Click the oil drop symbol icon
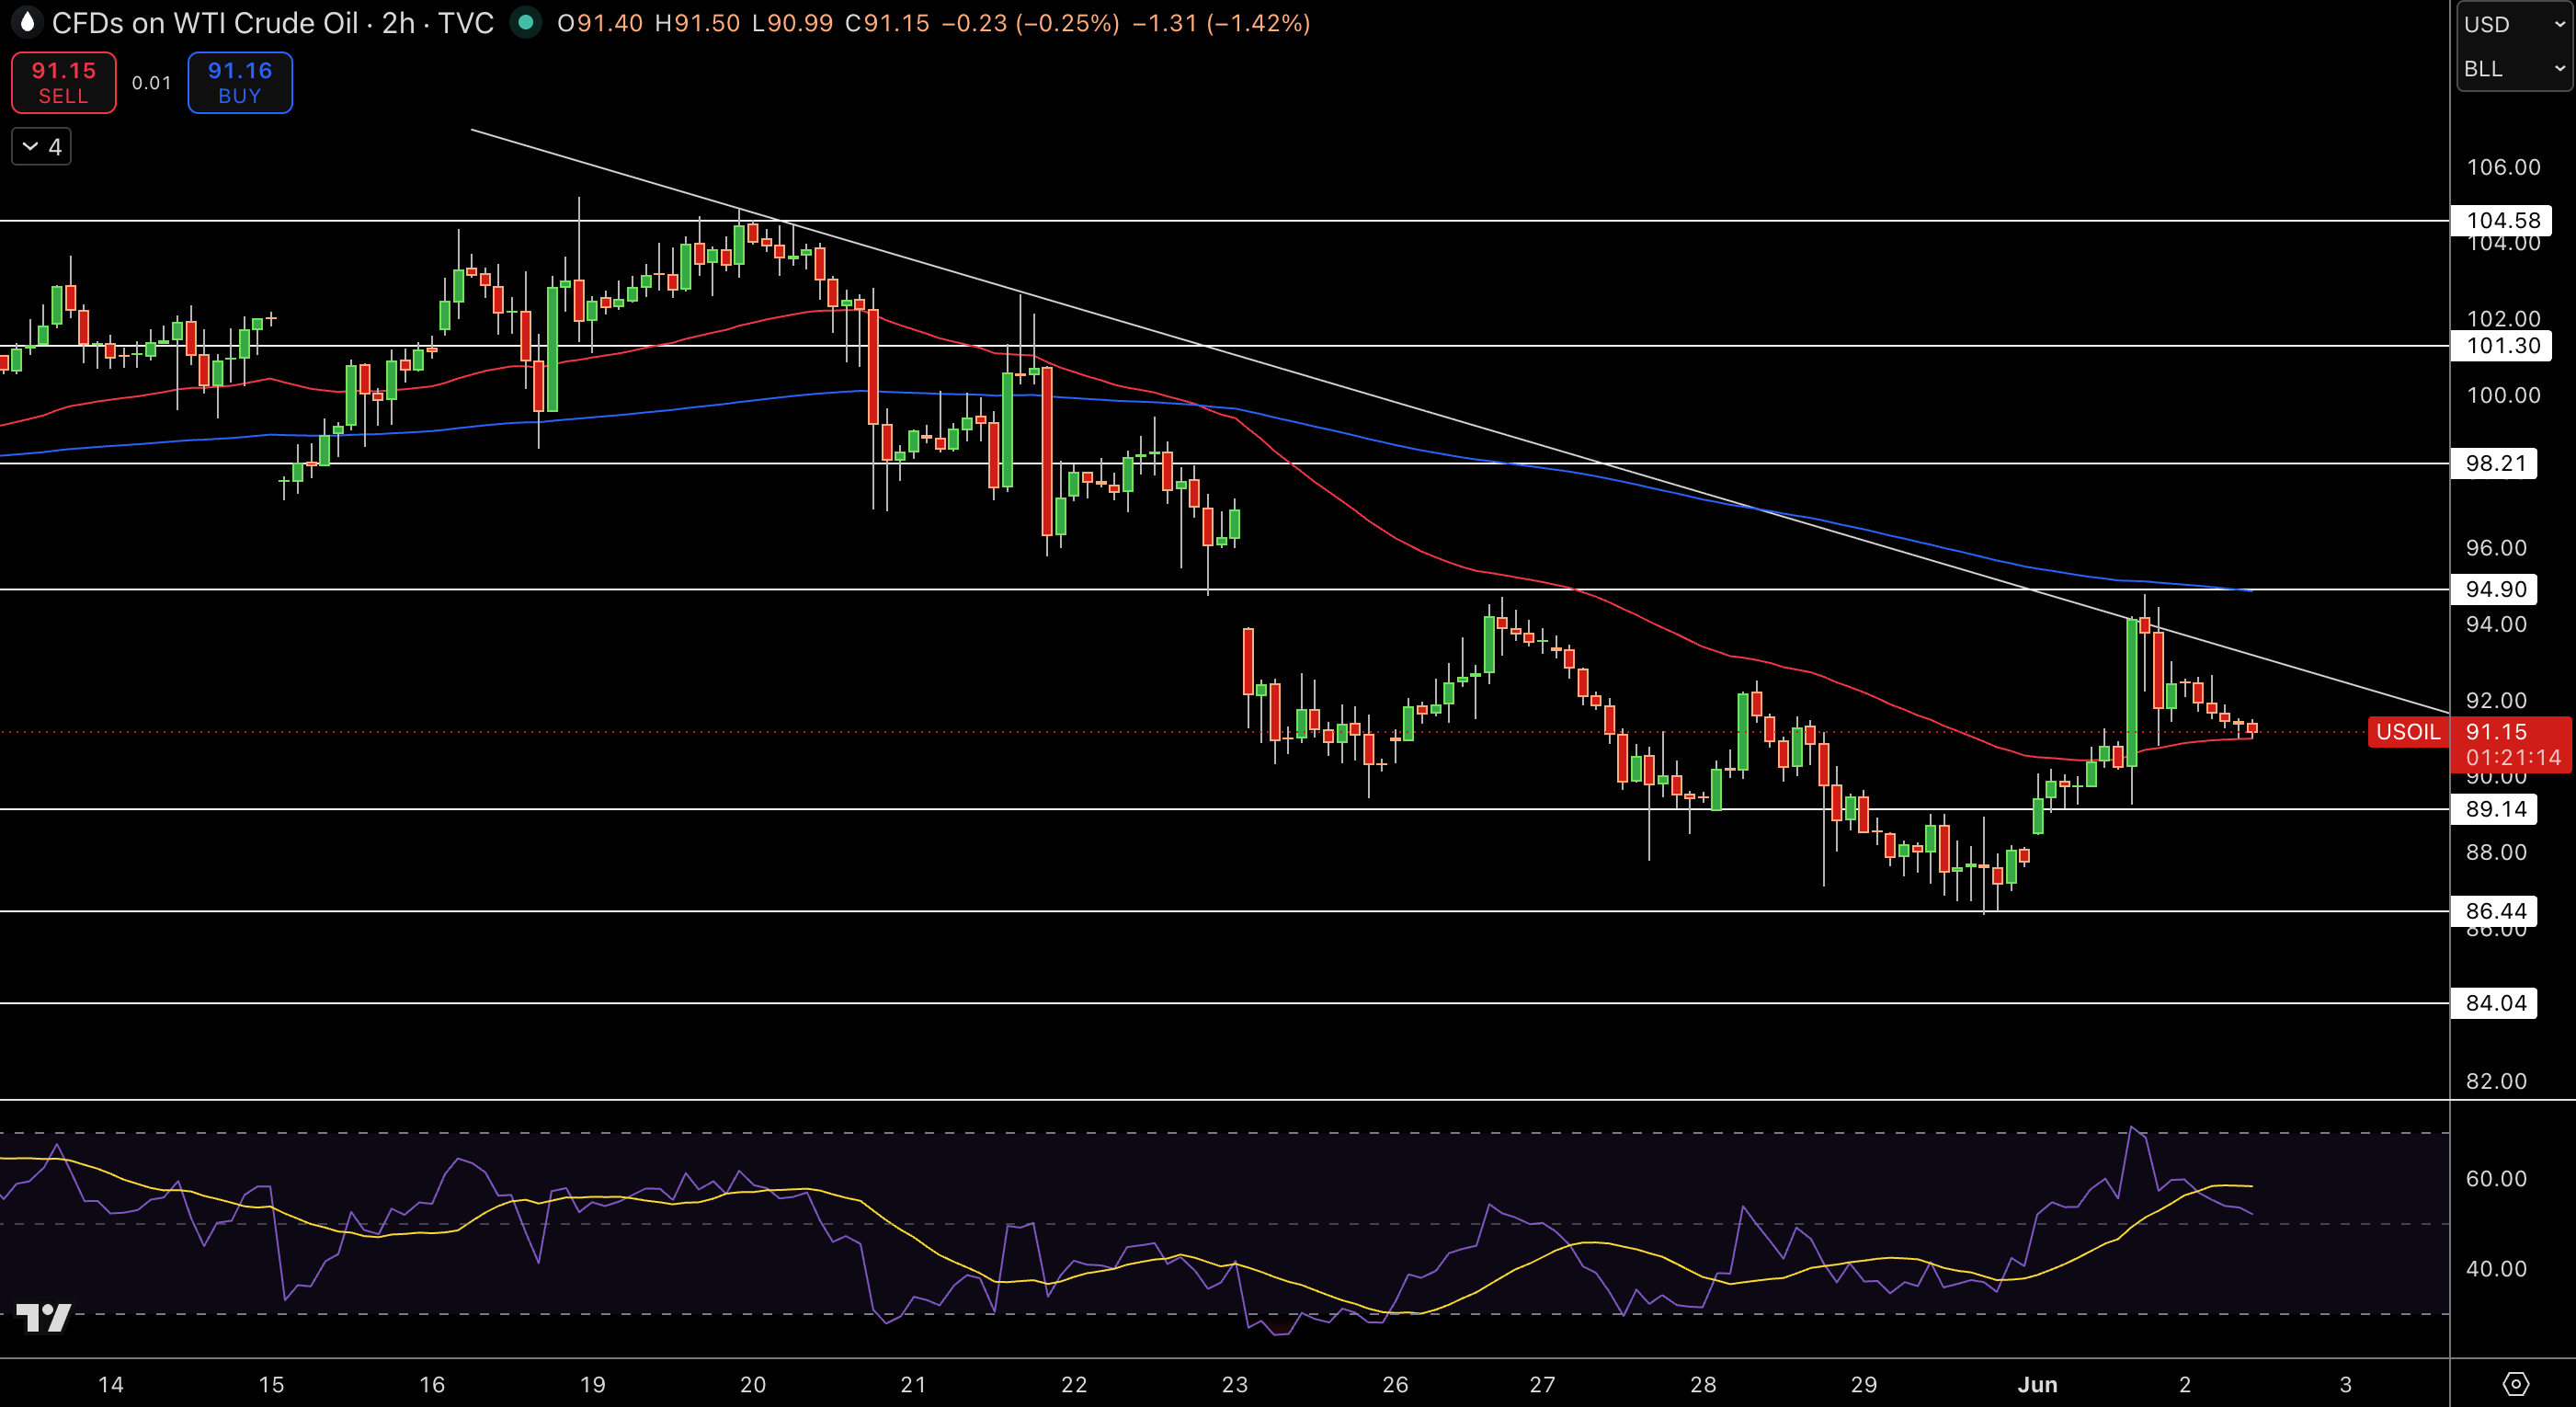This screenshot has width=2576, height=1407. pyautogui.click(x=27, y=23)
